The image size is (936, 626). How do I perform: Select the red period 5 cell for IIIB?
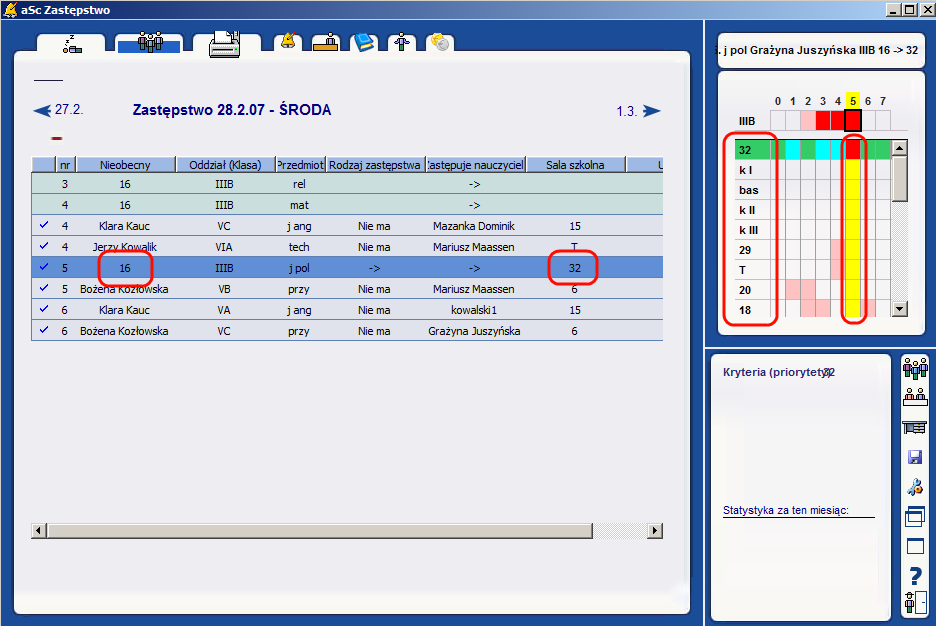pos(853,121)
